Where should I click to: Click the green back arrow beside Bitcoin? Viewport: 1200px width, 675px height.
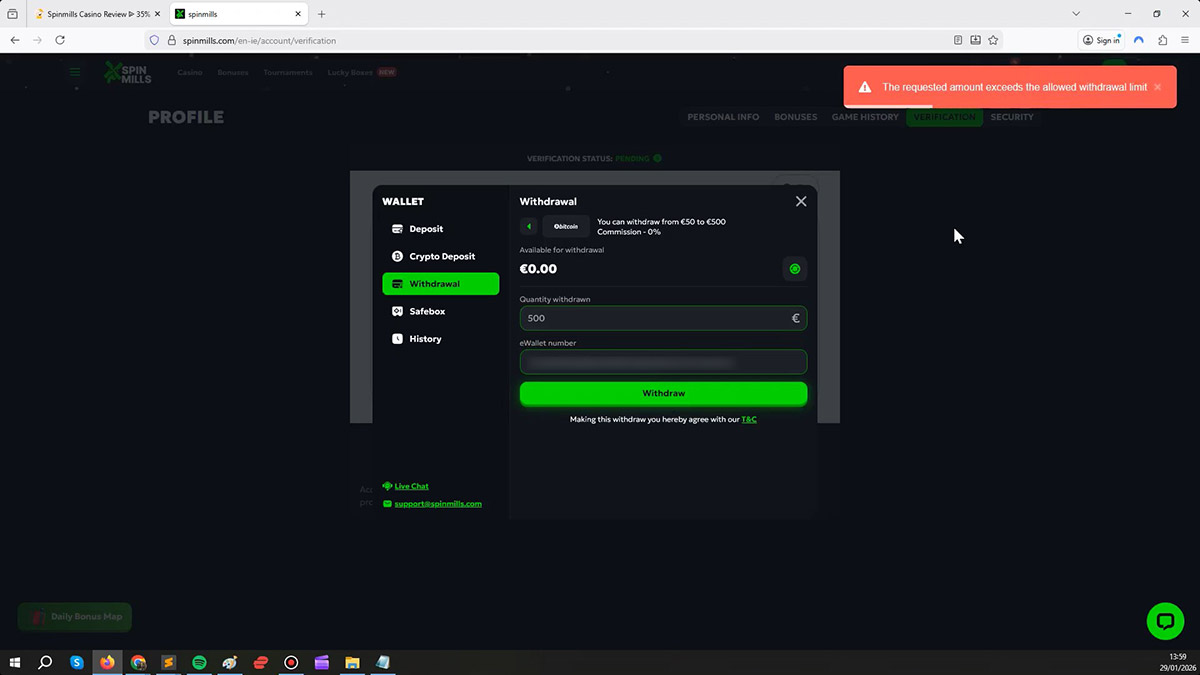529,226
